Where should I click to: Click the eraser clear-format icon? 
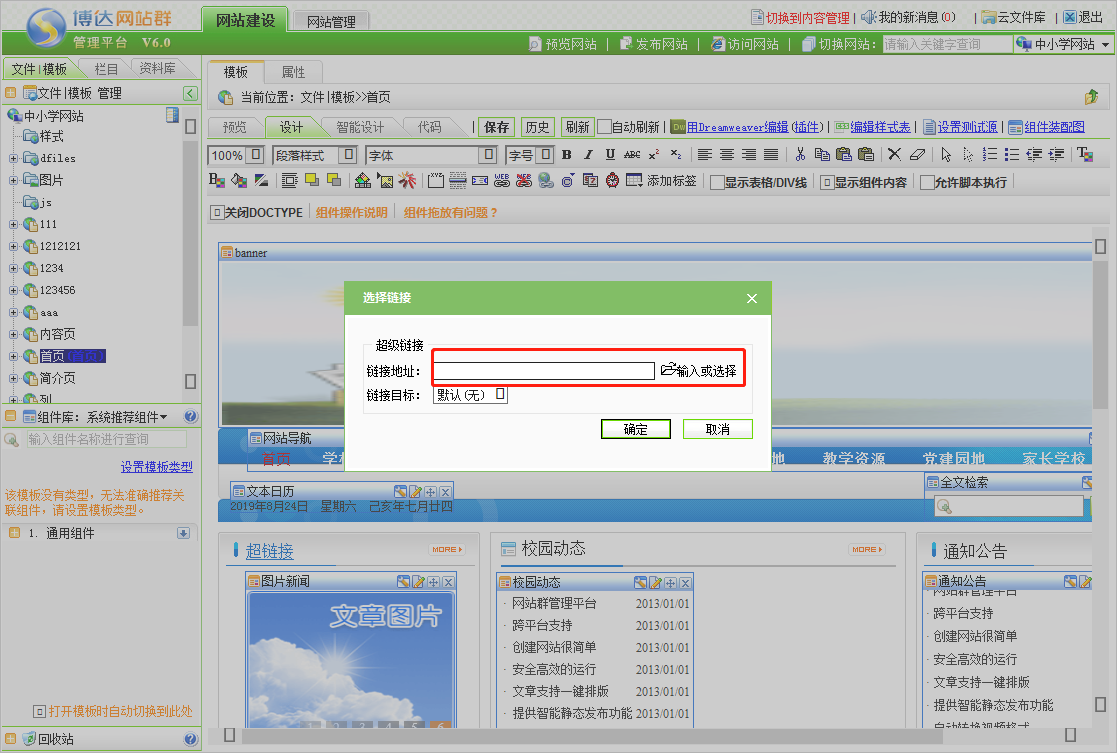point(918,155)
